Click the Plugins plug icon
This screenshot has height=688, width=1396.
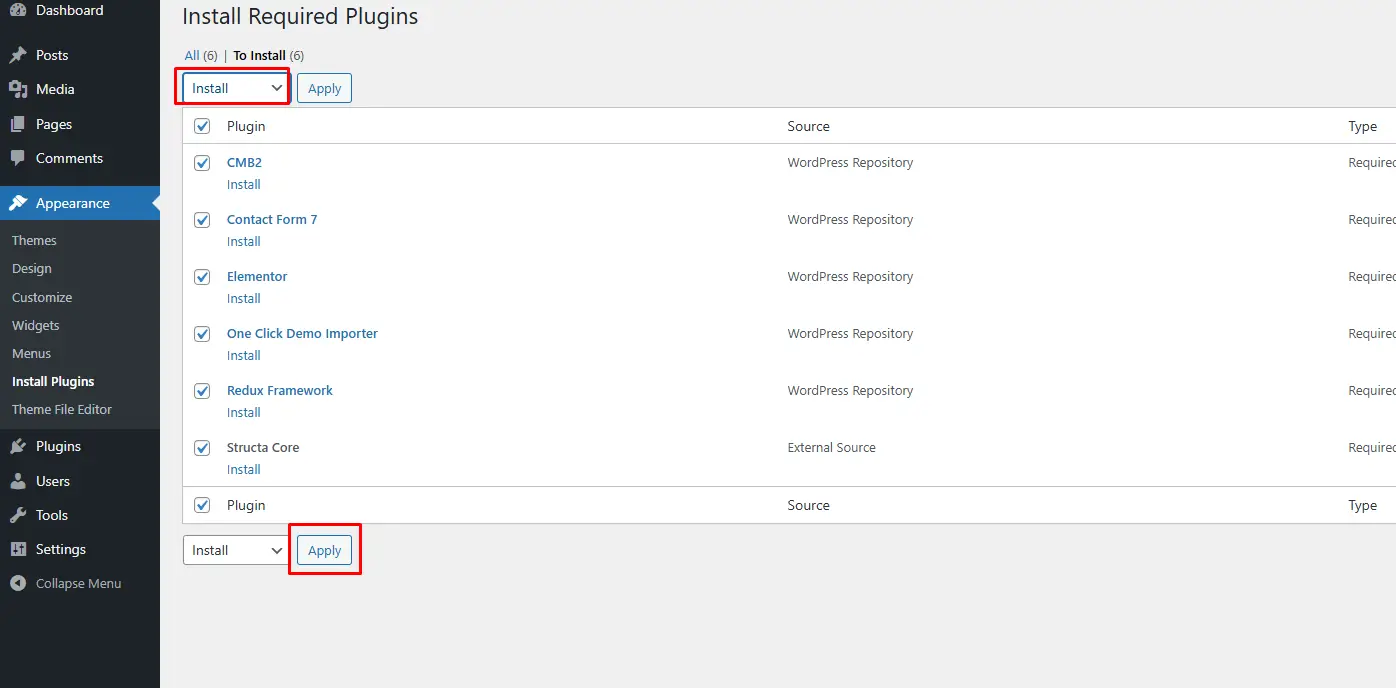18,446
